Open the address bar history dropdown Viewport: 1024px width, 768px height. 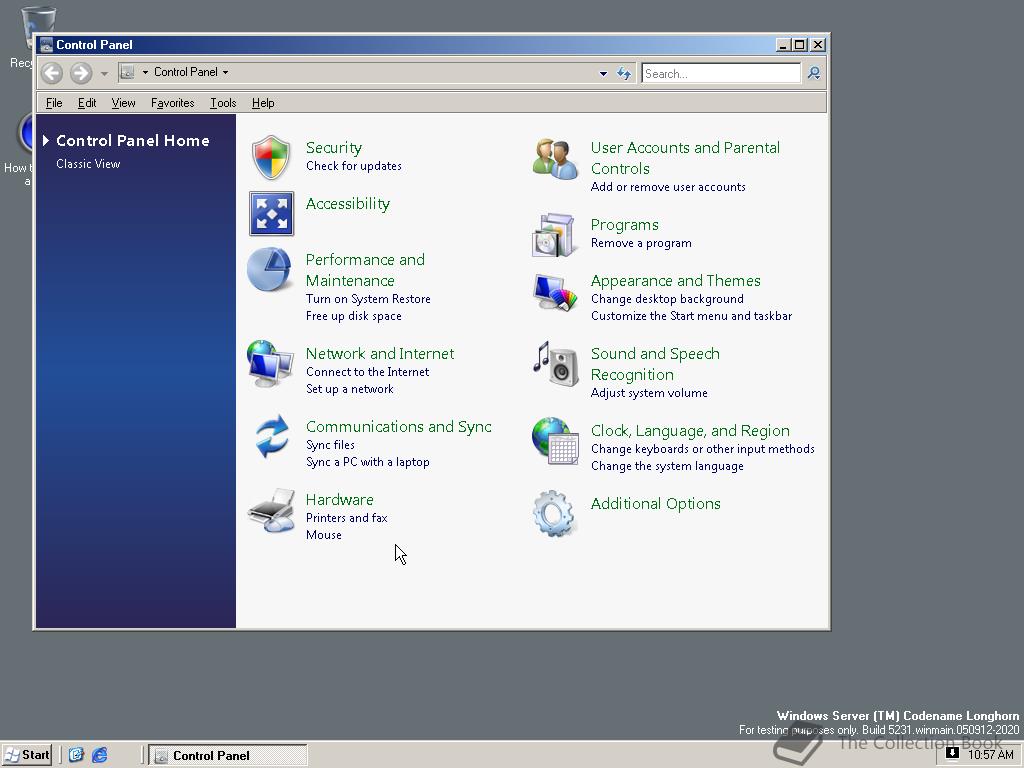[x=603, y=74]
